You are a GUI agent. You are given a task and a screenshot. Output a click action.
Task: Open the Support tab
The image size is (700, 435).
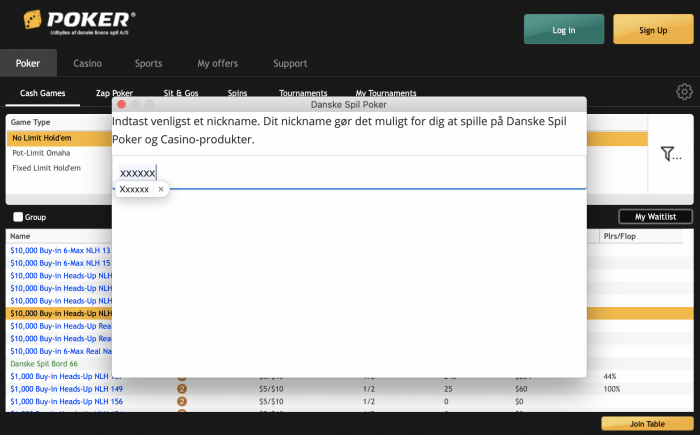pyautogui.click(x=290, y=63)
